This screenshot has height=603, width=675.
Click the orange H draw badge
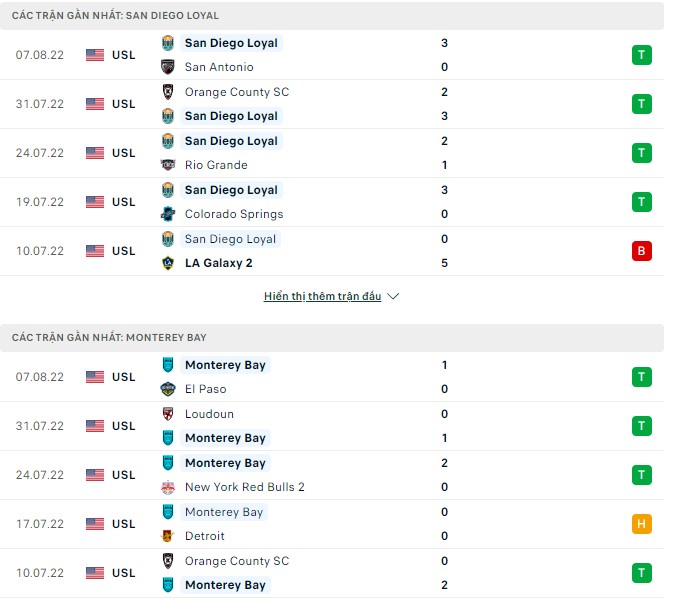(x=640, y=524)
